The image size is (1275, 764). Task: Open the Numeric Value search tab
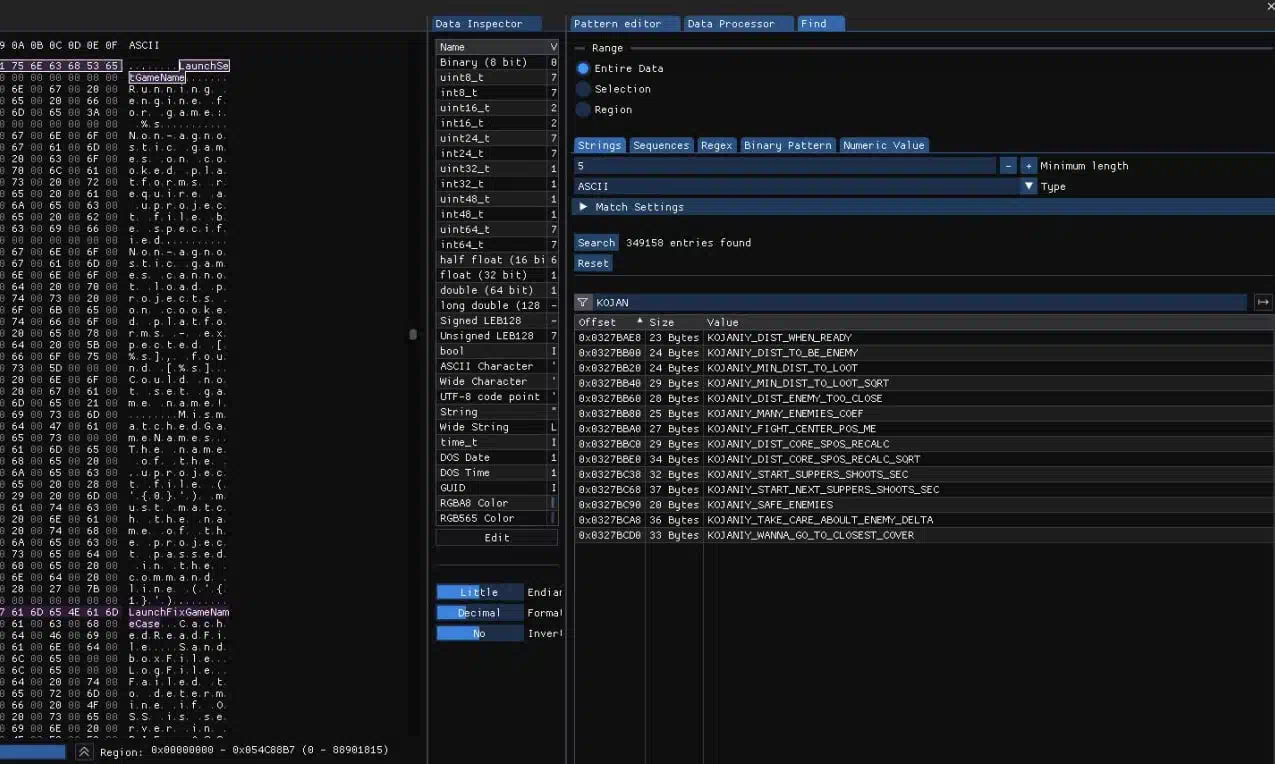pyautogui.click(x=883, y=145)
